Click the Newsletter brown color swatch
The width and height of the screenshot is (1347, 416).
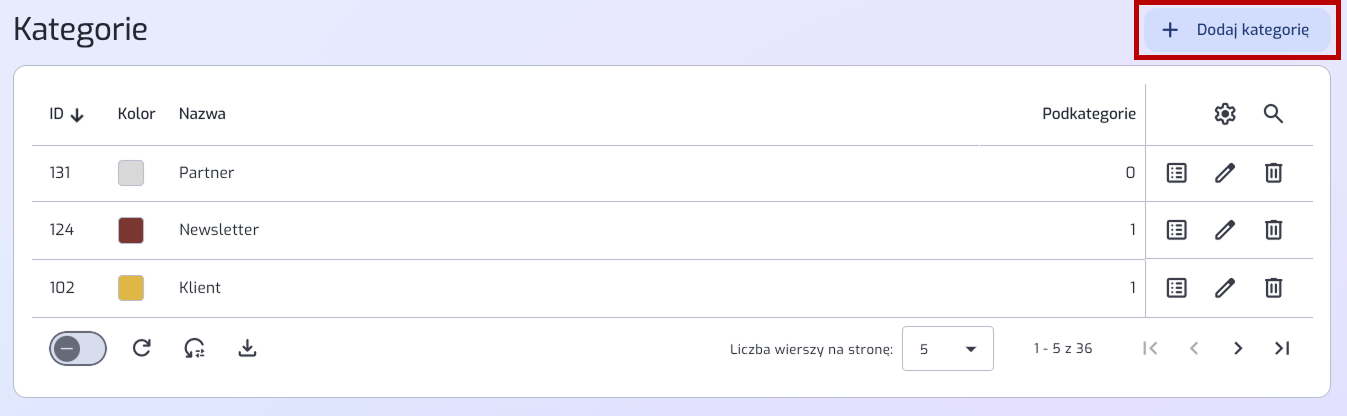pos(131,230)
